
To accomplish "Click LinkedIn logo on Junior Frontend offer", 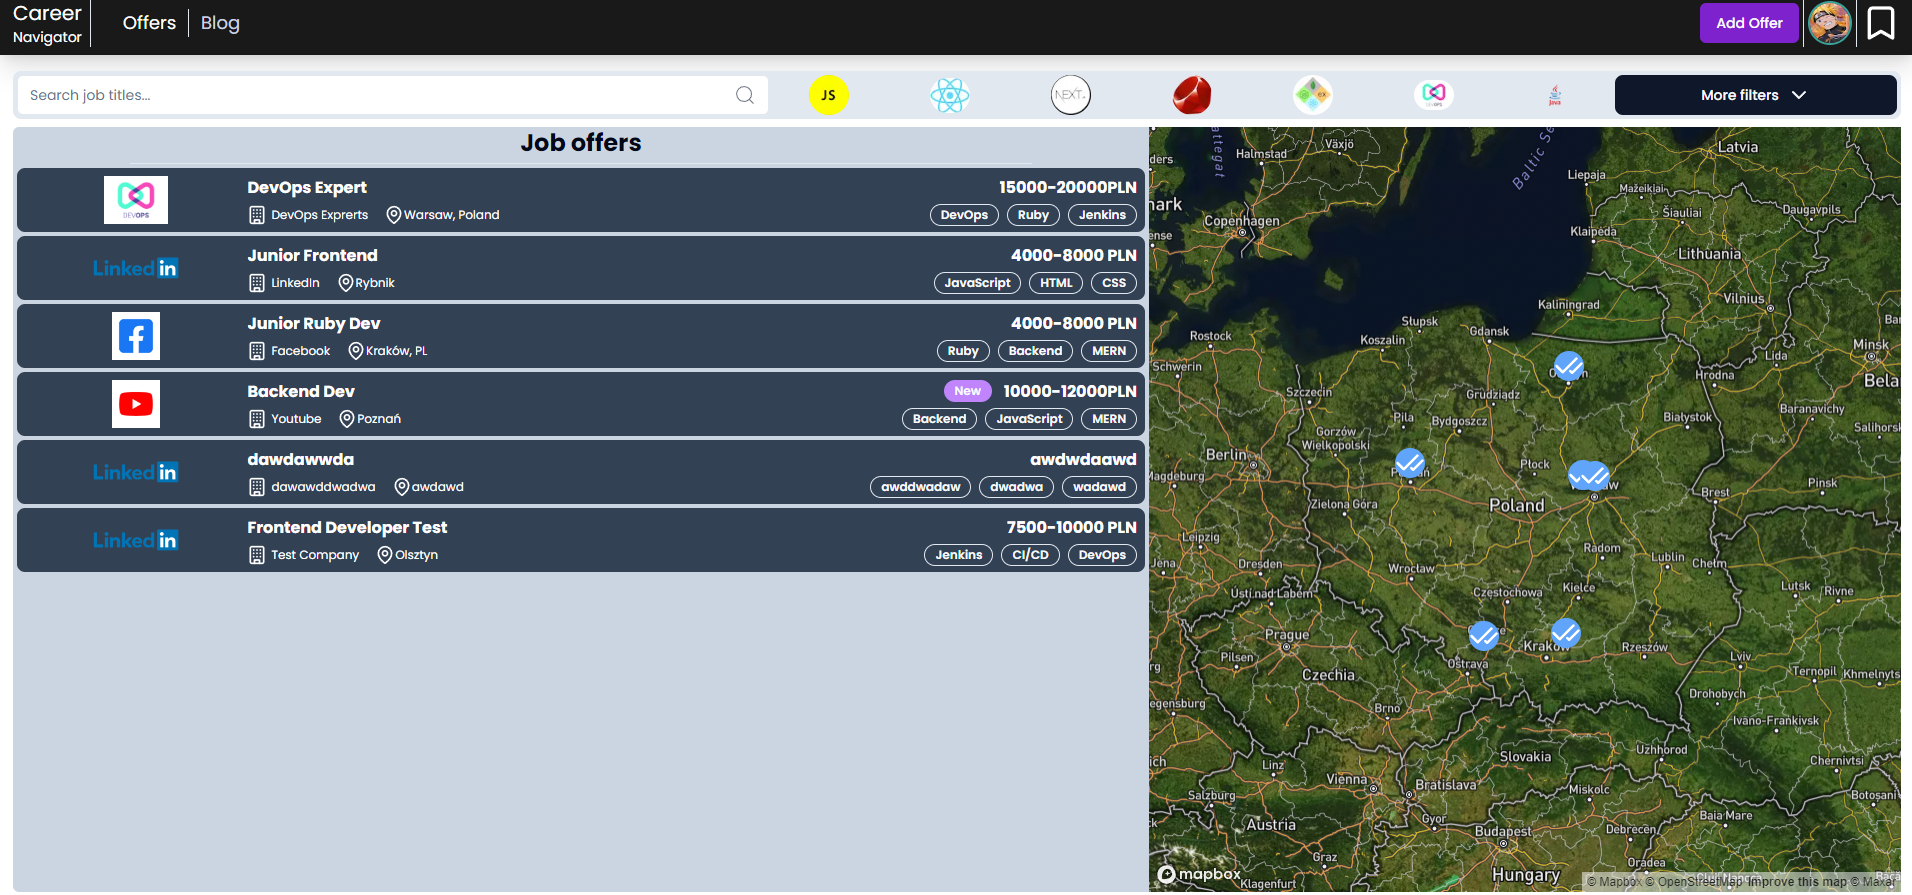I will point(135,268).
